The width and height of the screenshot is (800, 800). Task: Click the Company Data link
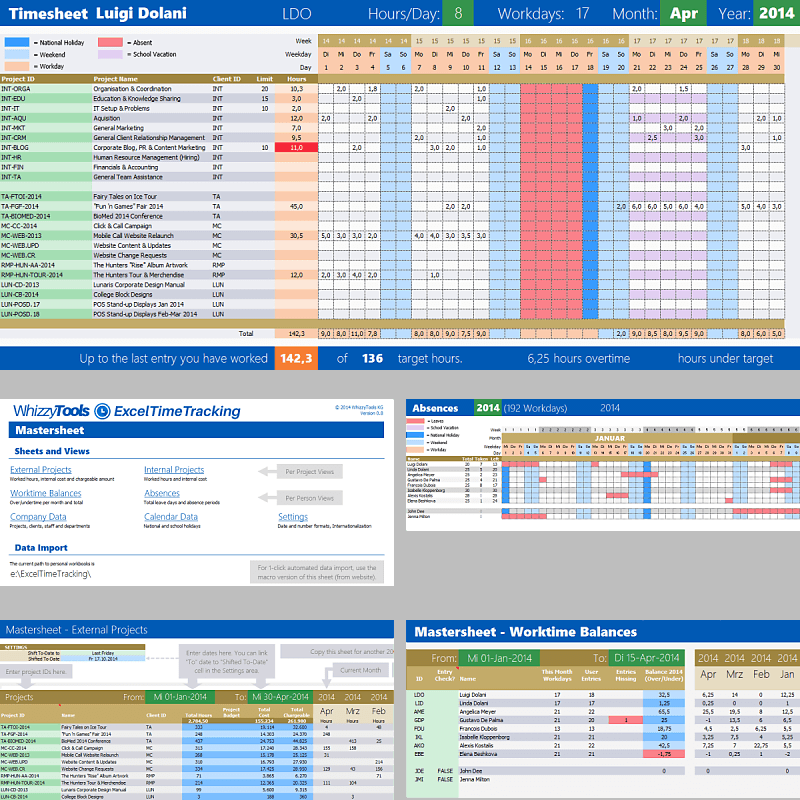click(x=40, y=516)
